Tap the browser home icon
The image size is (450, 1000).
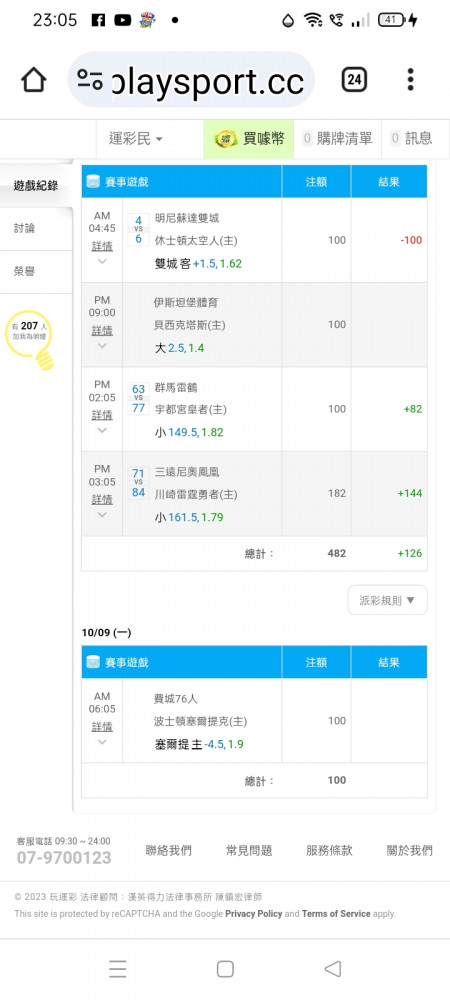point(34,80)
